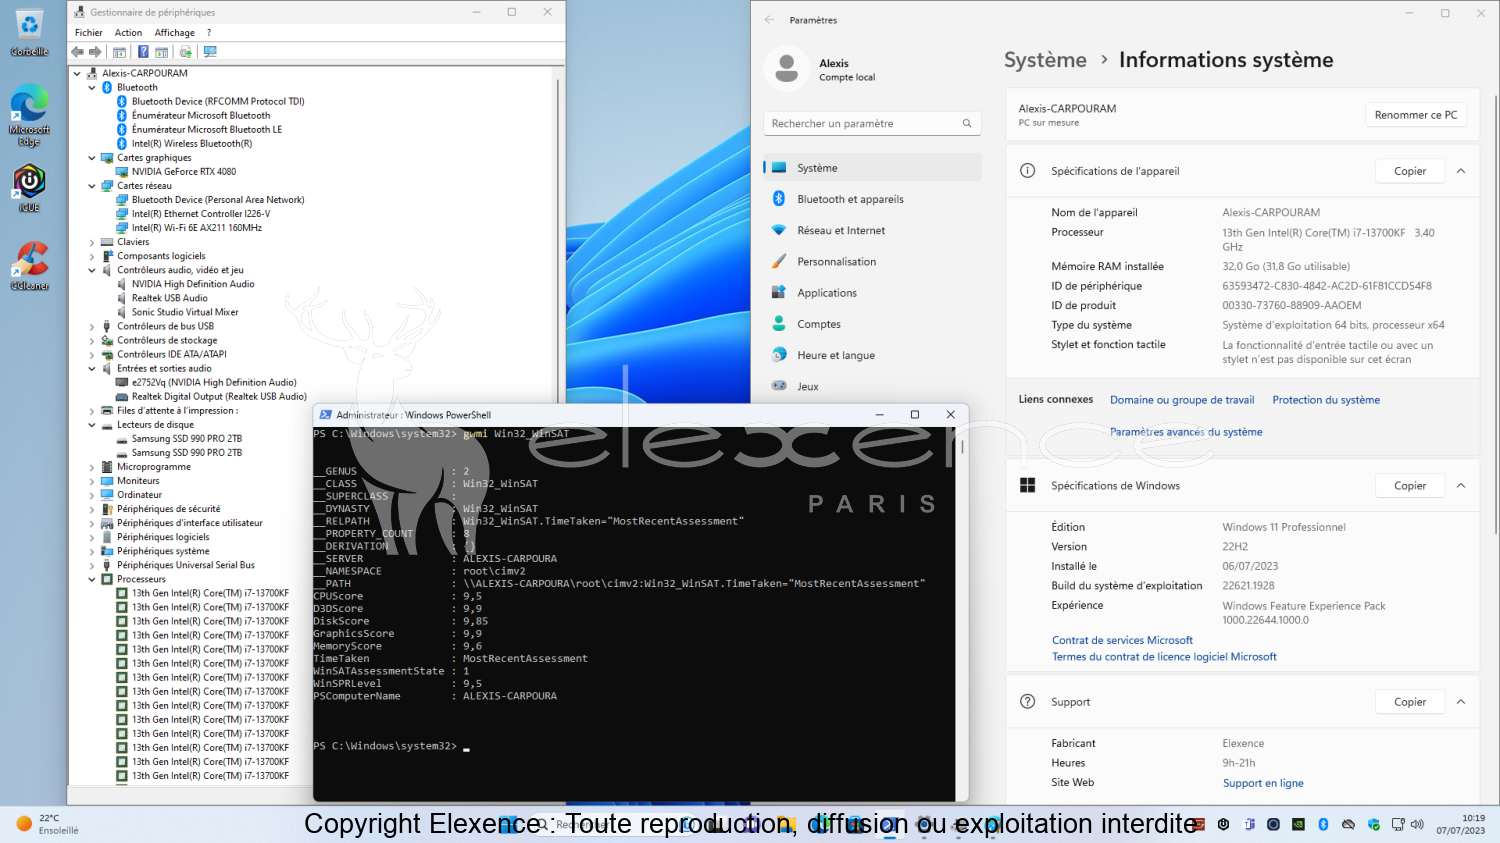The image size is (1500, 843).
Task: Click Scan for hardware changes monitor icon
Action: 210,52
